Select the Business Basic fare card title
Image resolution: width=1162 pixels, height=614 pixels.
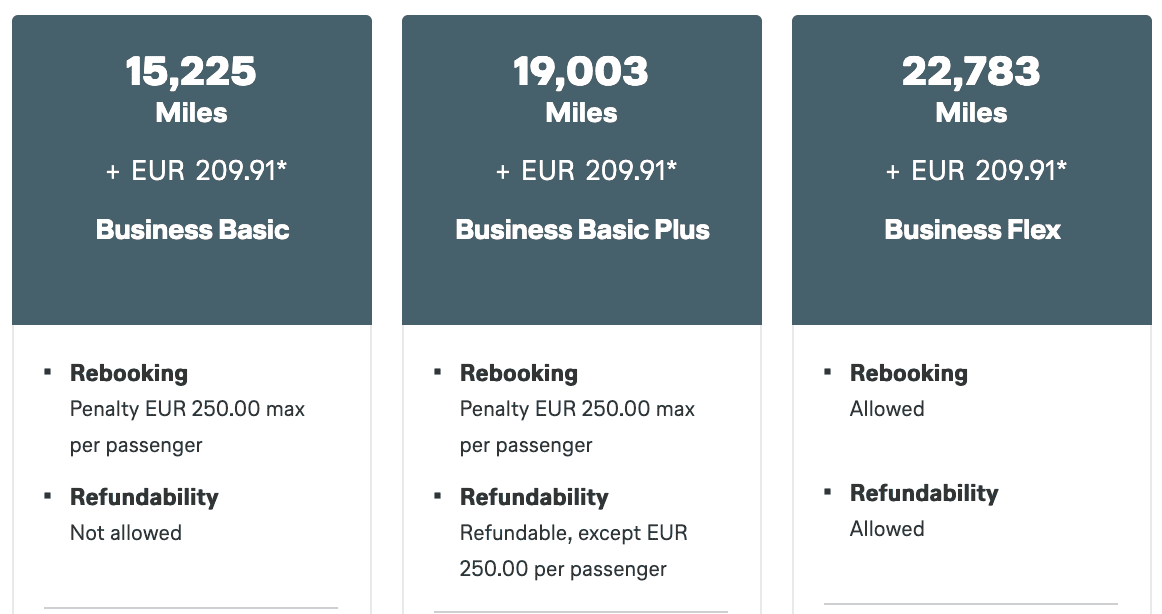tap(192, 230)
